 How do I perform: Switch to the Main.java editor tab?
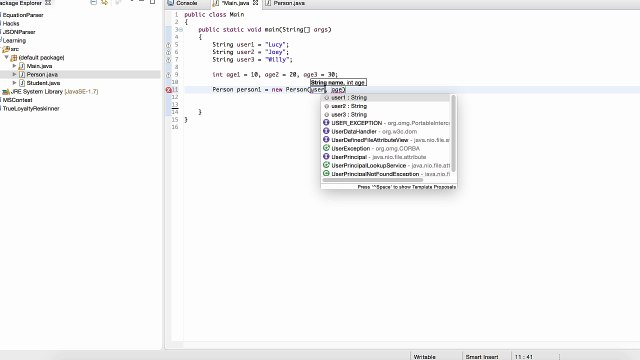click(235, 3)
